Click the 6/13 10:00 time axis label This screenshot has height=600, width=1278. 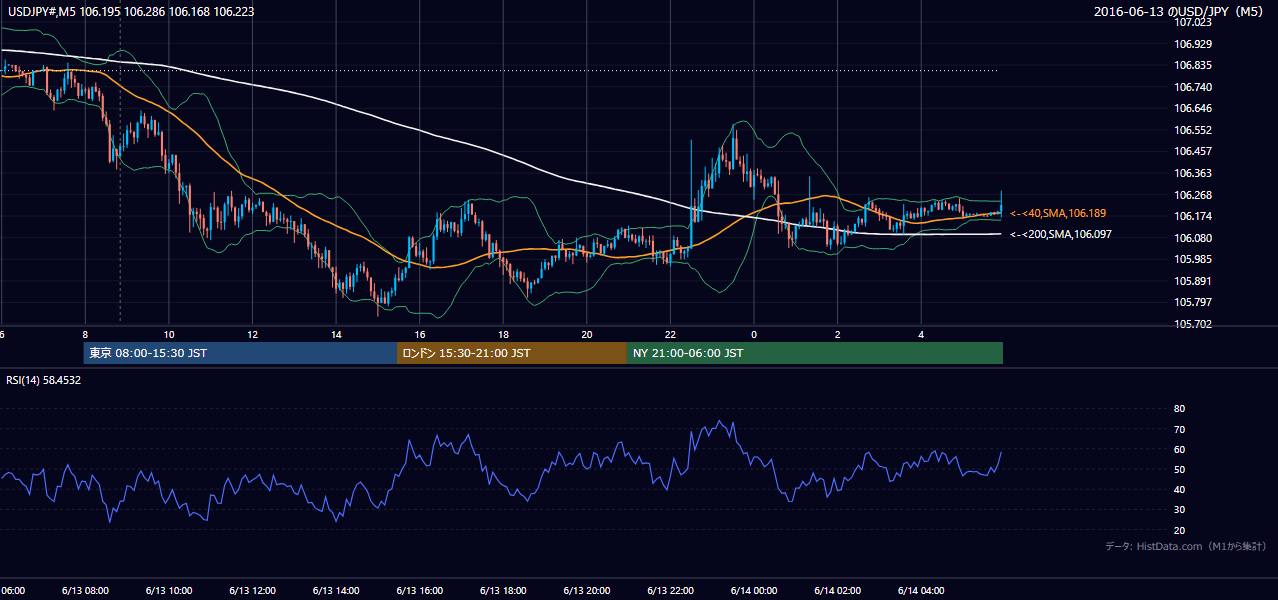pyautogui.click(x=169, y=590)
